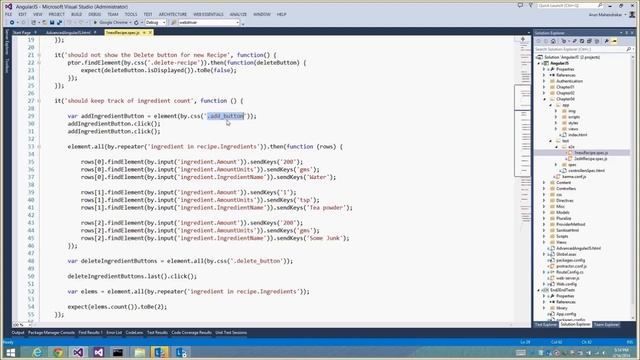Click Save All icon in toolbar
Screen dimensions: 640x360
59,22
